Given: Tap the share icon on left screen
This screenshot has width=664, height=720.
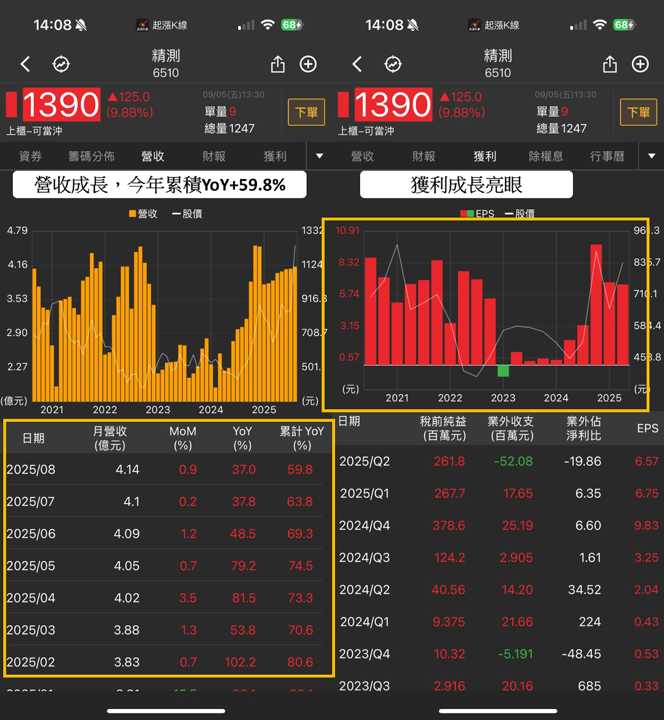Looking at the screenshot, I should click(x=278, y=64).
